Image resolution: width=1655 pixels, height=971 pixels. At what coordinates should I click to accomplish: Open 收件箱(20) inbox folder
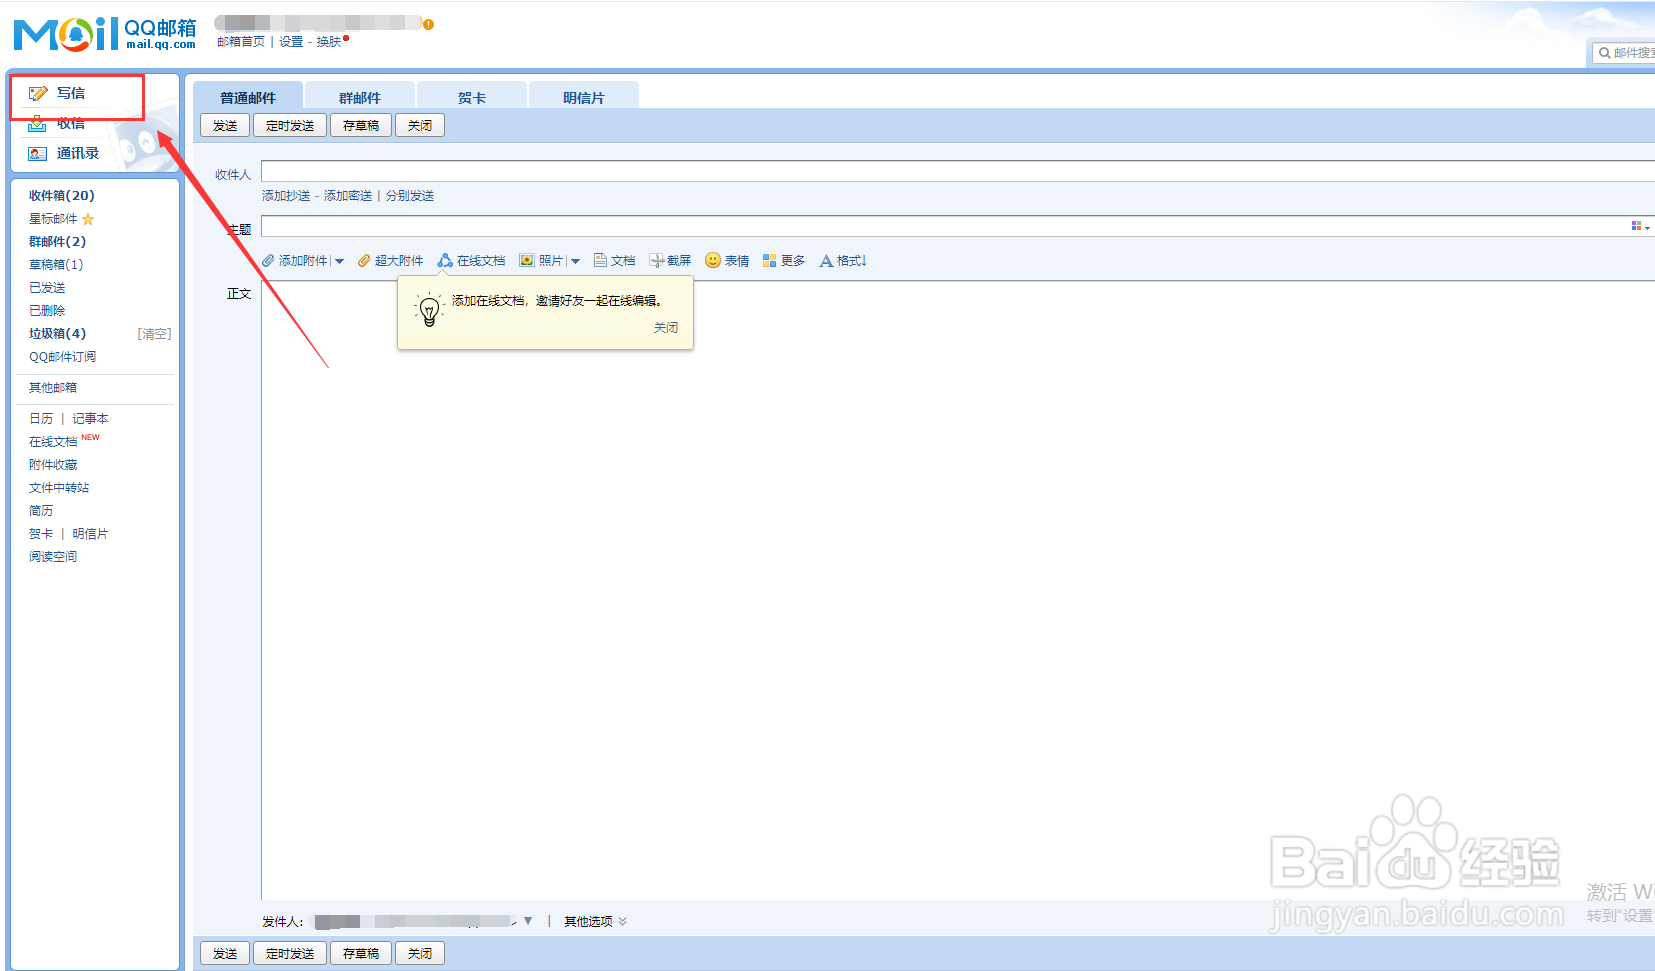[x=62, y=196]
